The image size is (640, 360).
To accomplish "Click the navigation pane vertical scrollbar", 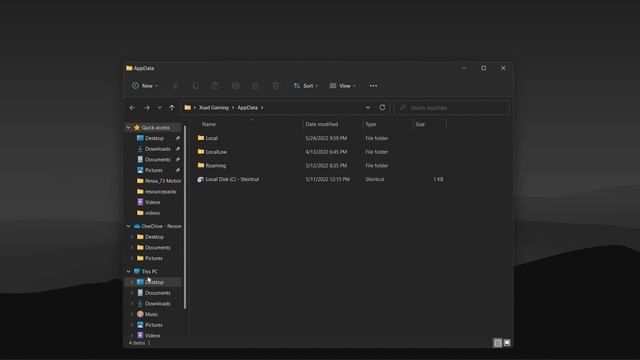I will pyautogui.click(x=185, y=216).
